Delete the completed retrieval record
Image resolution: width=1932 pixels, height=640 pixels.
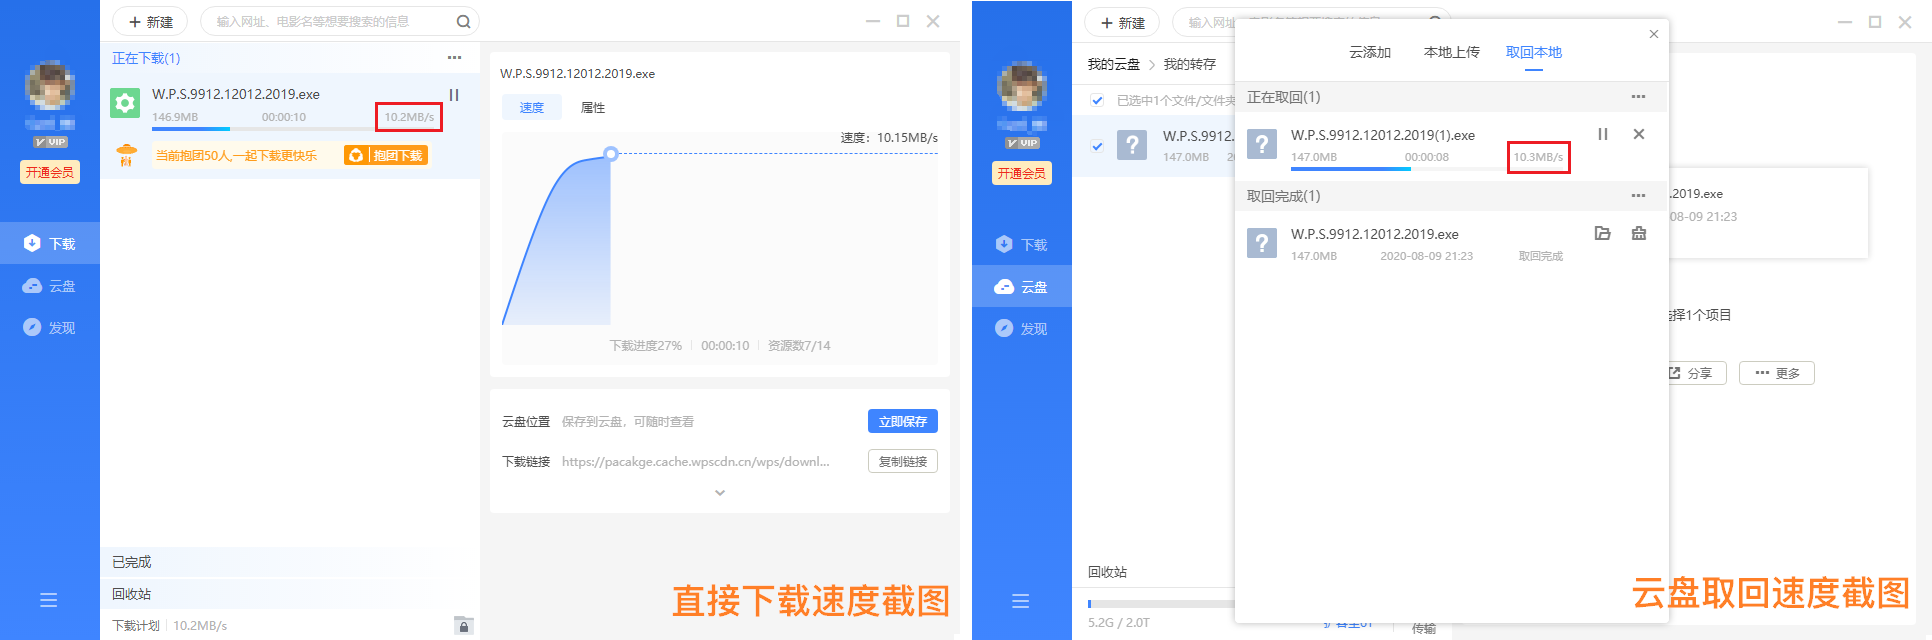coord(1638,233)
